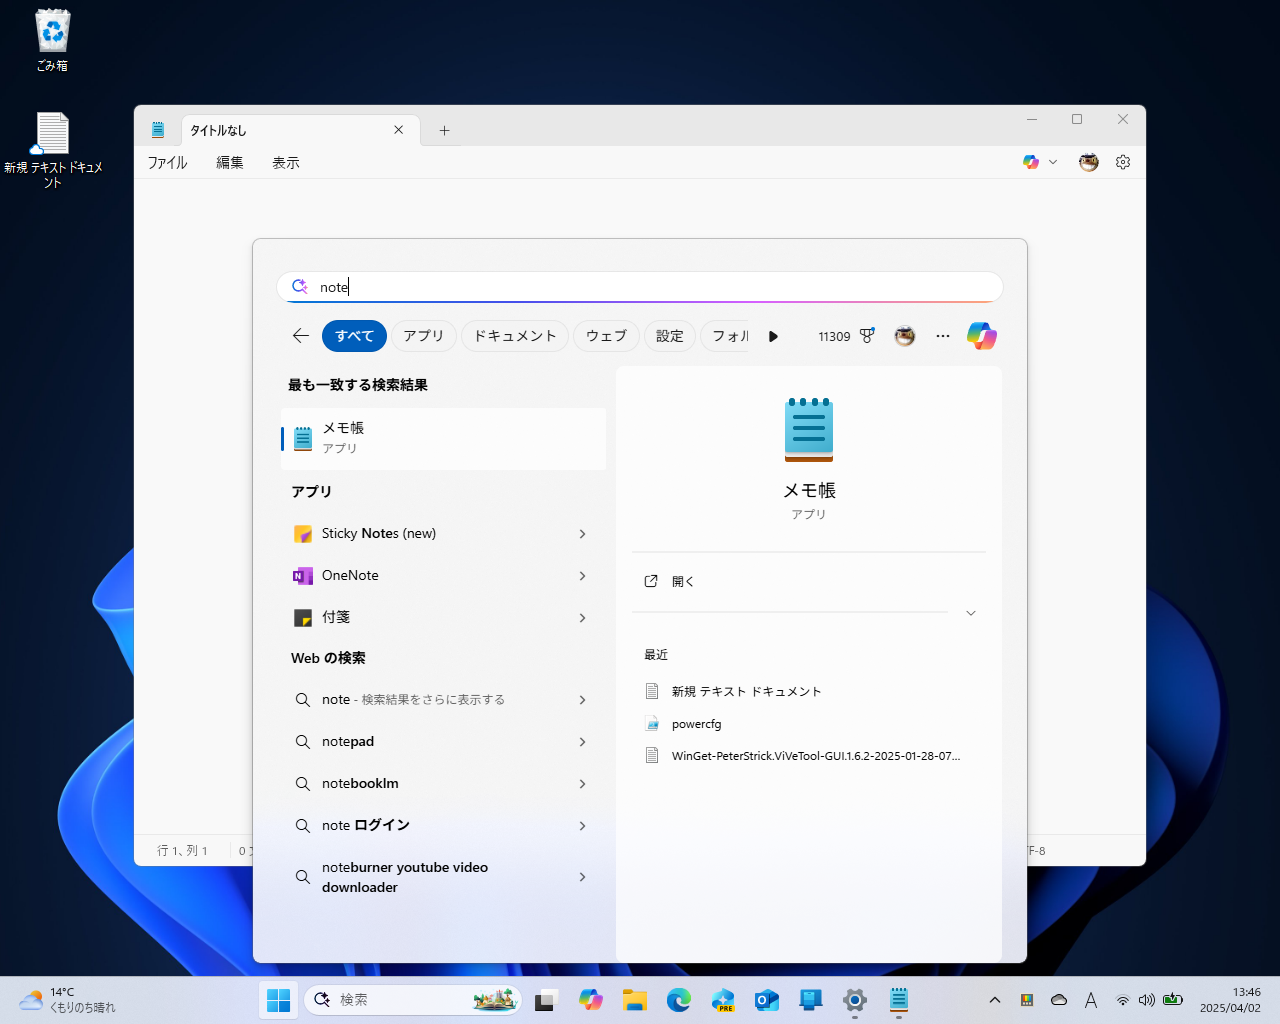Switch to the ウェブ search filter
This screenshot has width=1280, height=1024.
[x=606, y=336]
